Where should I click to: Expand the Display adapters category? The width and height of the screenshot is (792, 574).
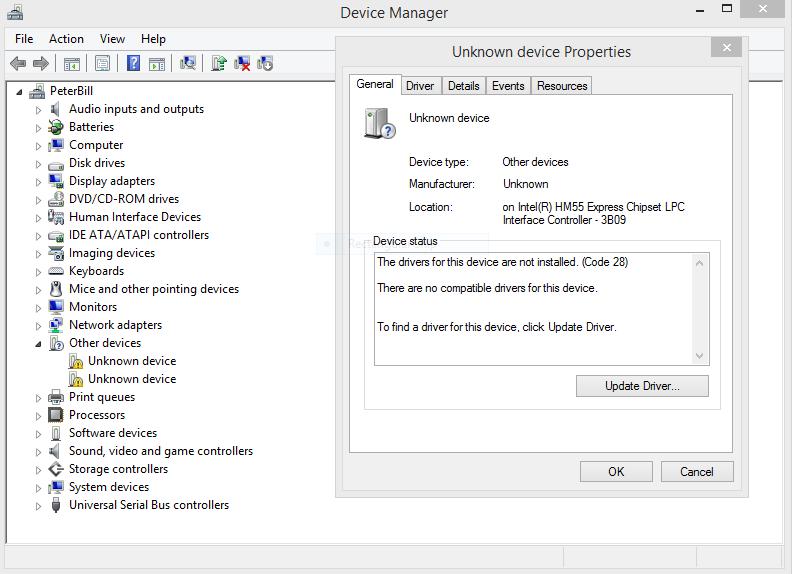click(39, 182)
